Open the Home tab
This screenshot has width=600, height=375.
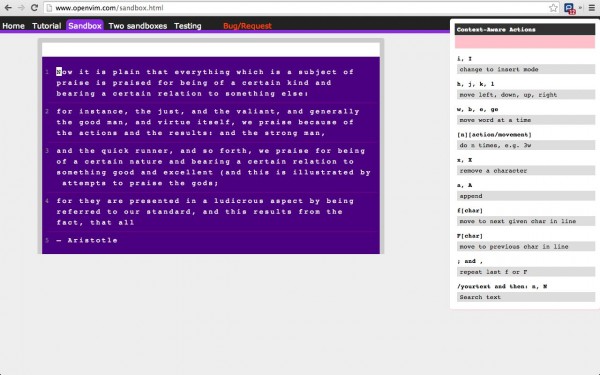click(13, 26)
